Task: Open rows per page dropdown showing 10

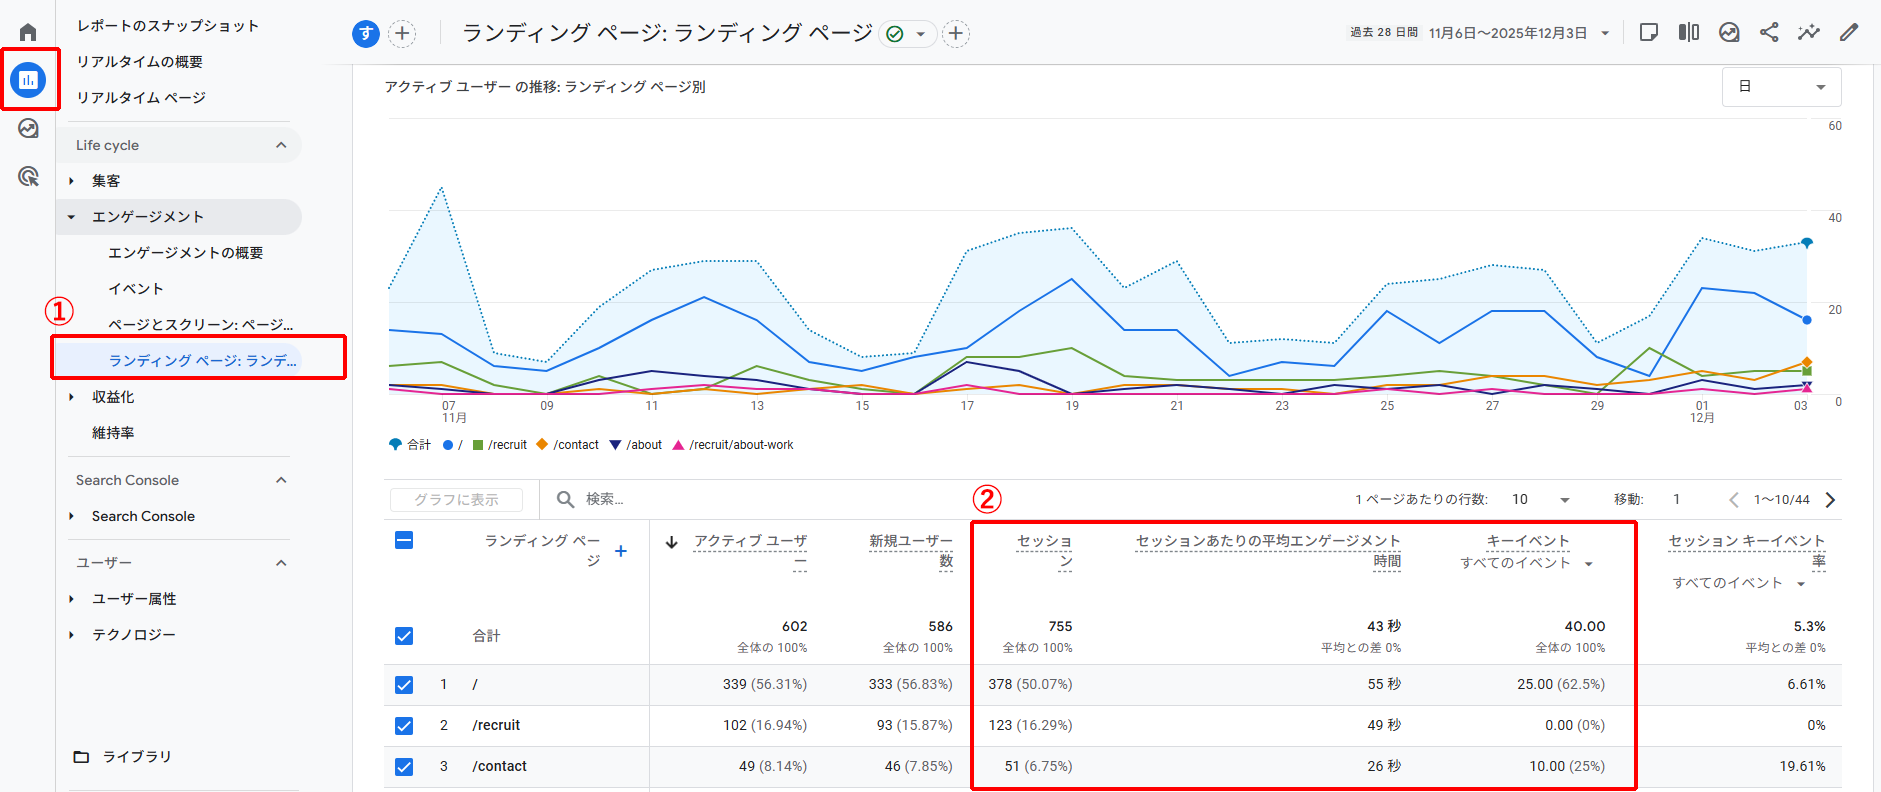Action: pyautogui.click(x=1540, y=499)
